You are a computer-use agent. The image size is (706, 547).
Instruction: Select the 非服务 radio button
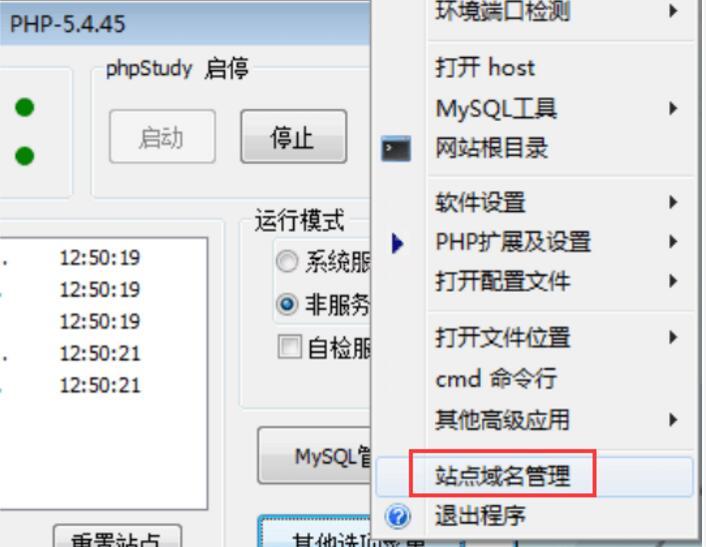287,304
